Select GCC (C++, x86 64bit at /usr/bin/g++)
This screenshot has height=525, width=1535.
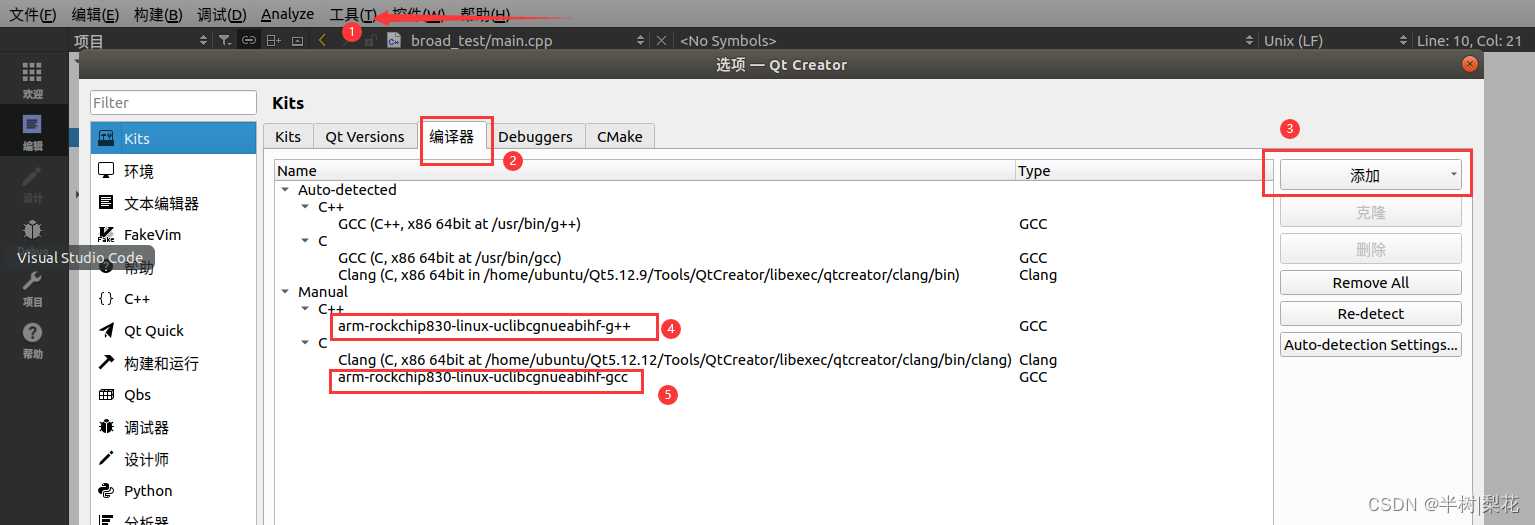pyautogui.click(x=459, y=224)
